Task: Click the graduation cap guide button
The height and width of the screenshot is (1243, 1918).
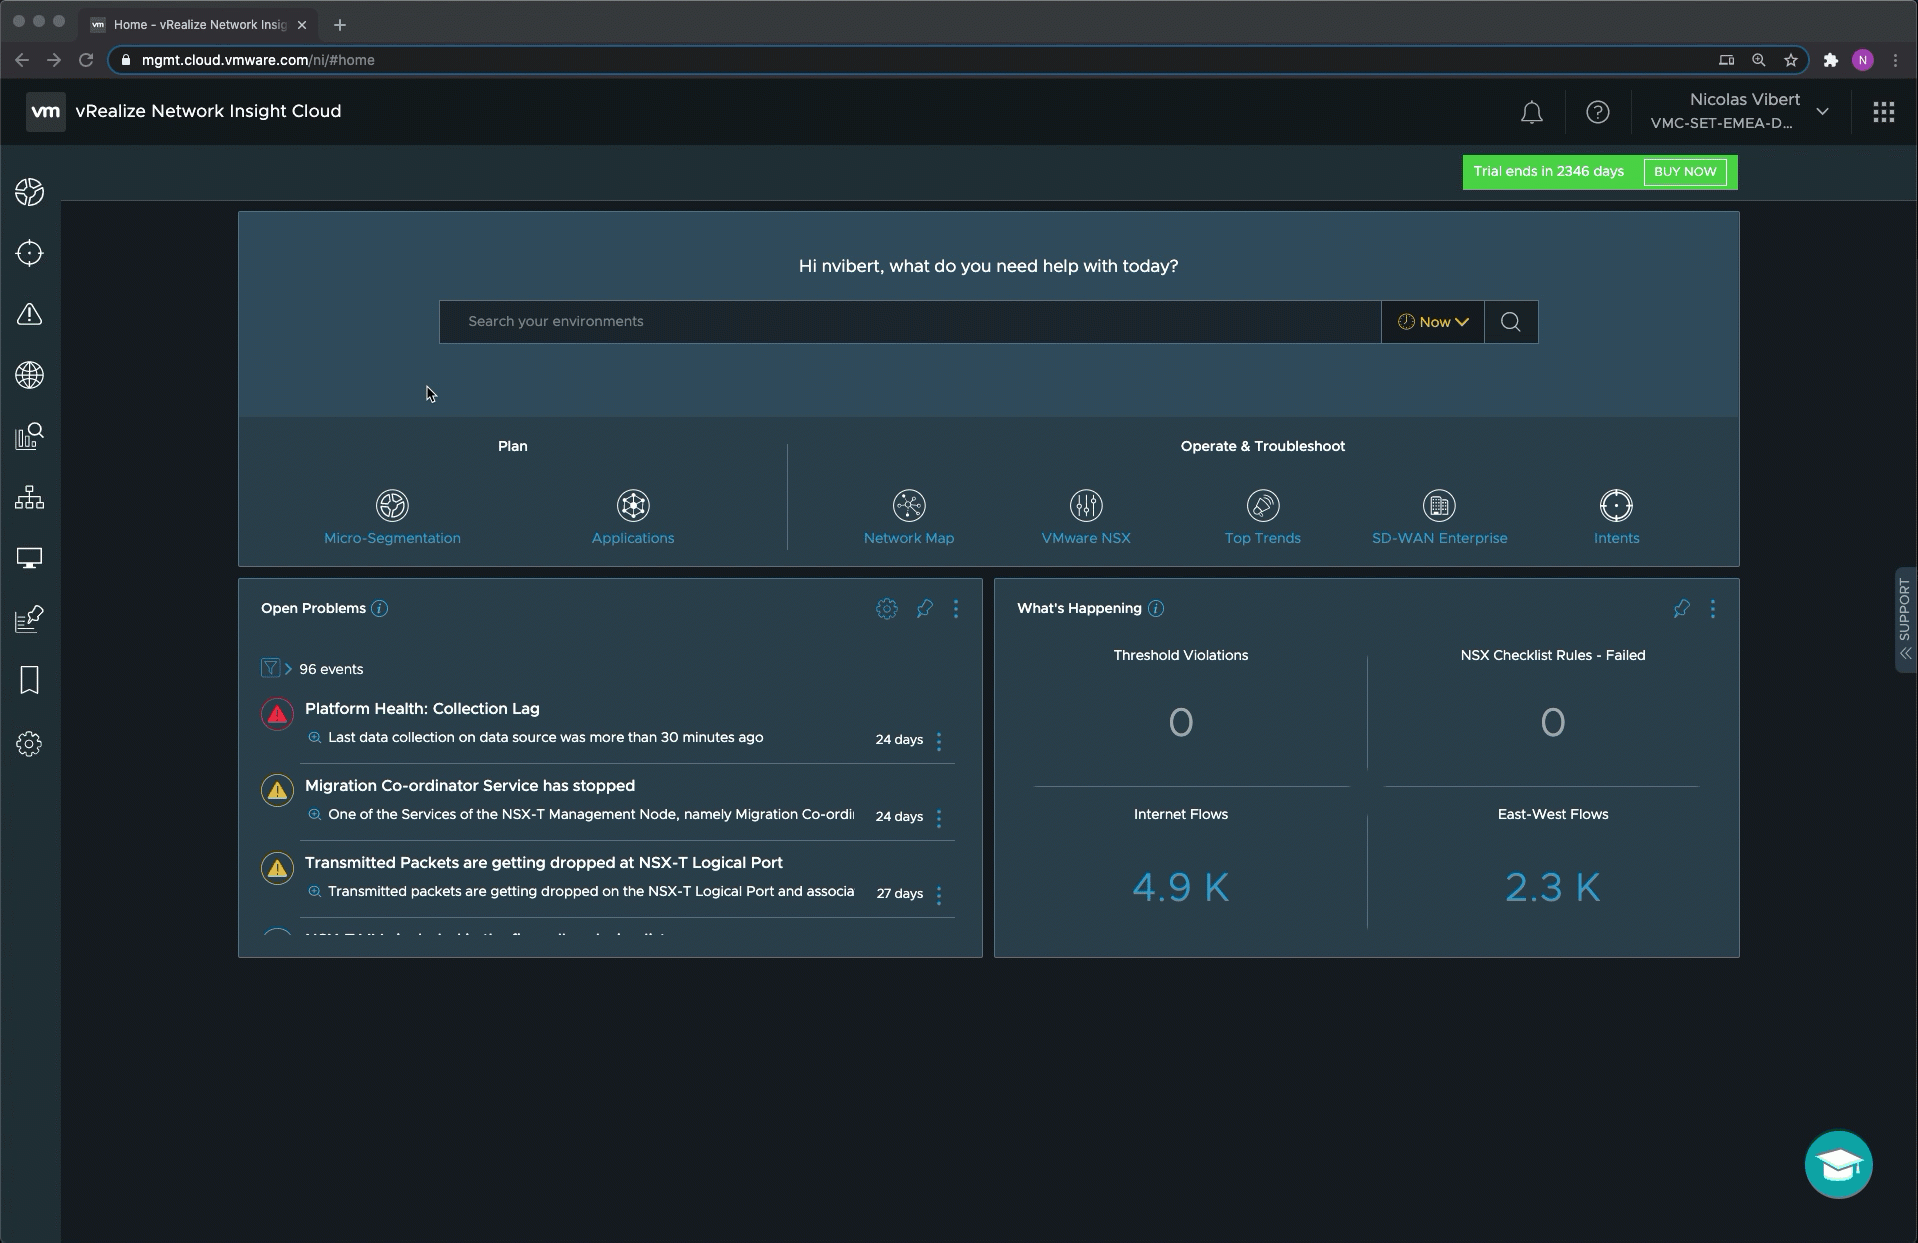Action: click(1837, 1164)
